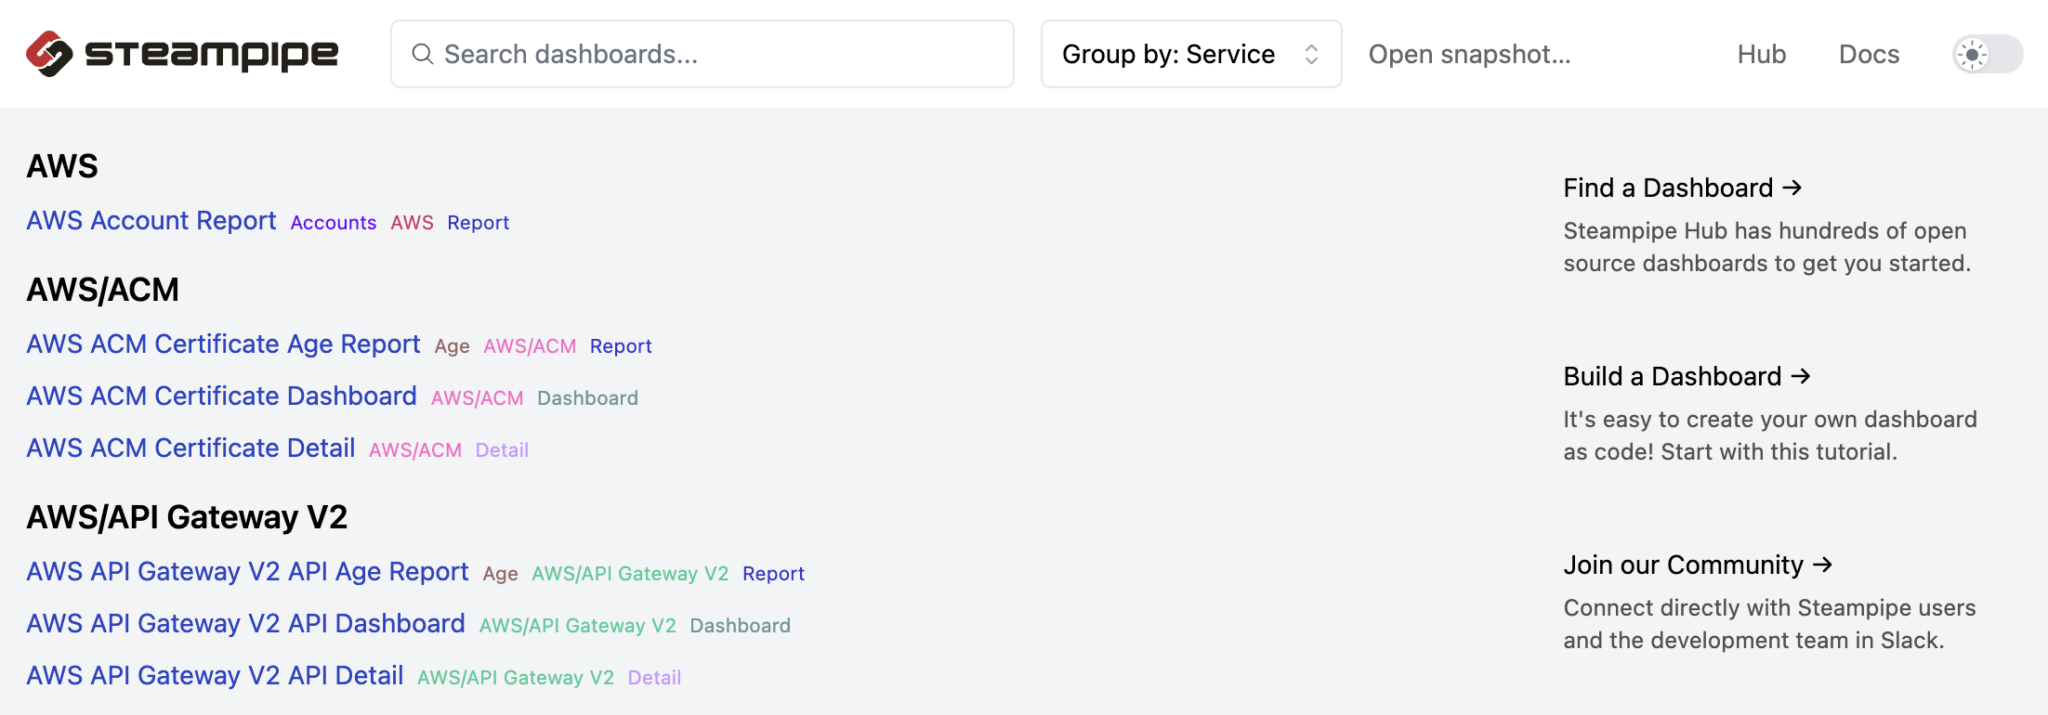Screen dimensions: 2048x715
Task: Toggle the light/dark theme switch
Action: (1987, 54)
